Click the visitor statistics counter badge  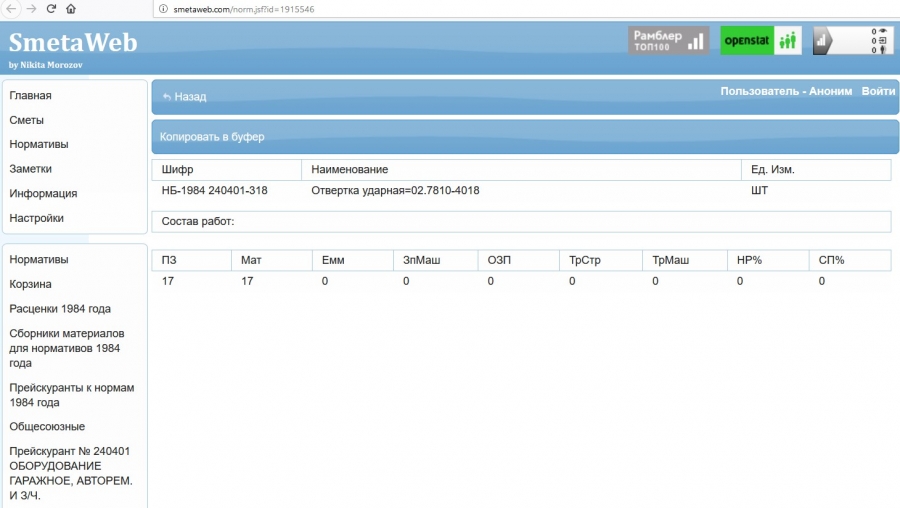(x=852, y=40)
